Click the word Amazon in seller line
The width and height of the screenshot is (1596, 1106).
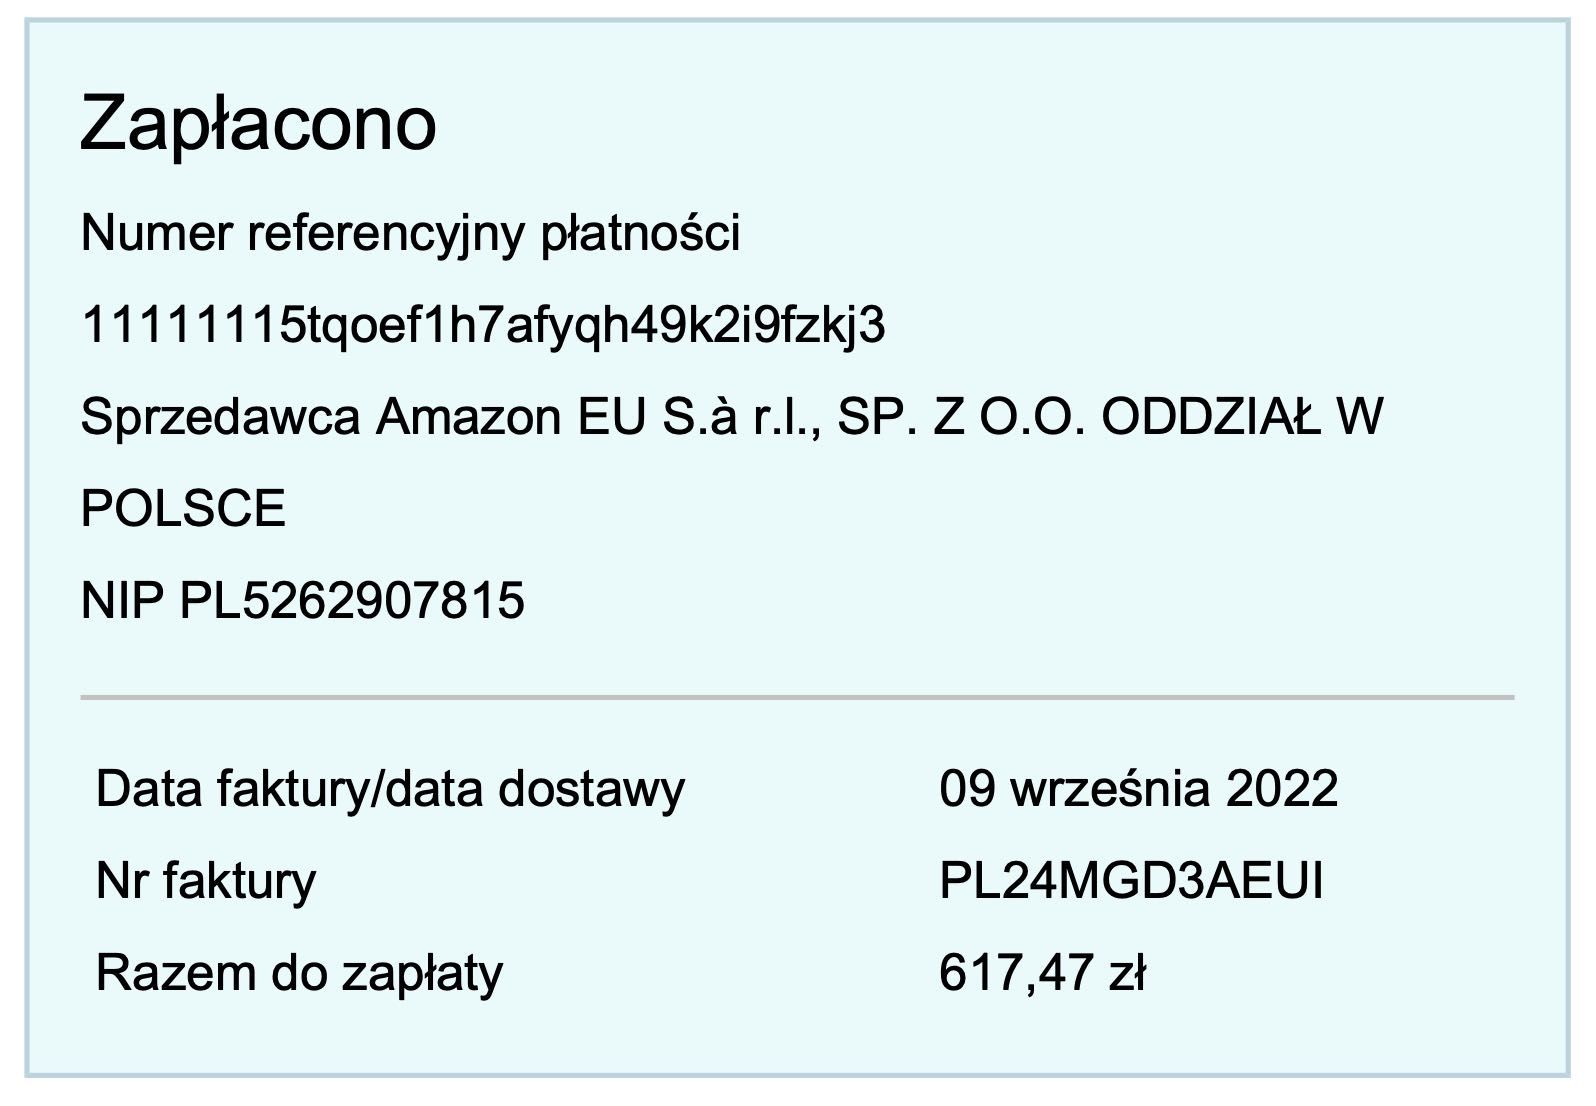point(469,417)
